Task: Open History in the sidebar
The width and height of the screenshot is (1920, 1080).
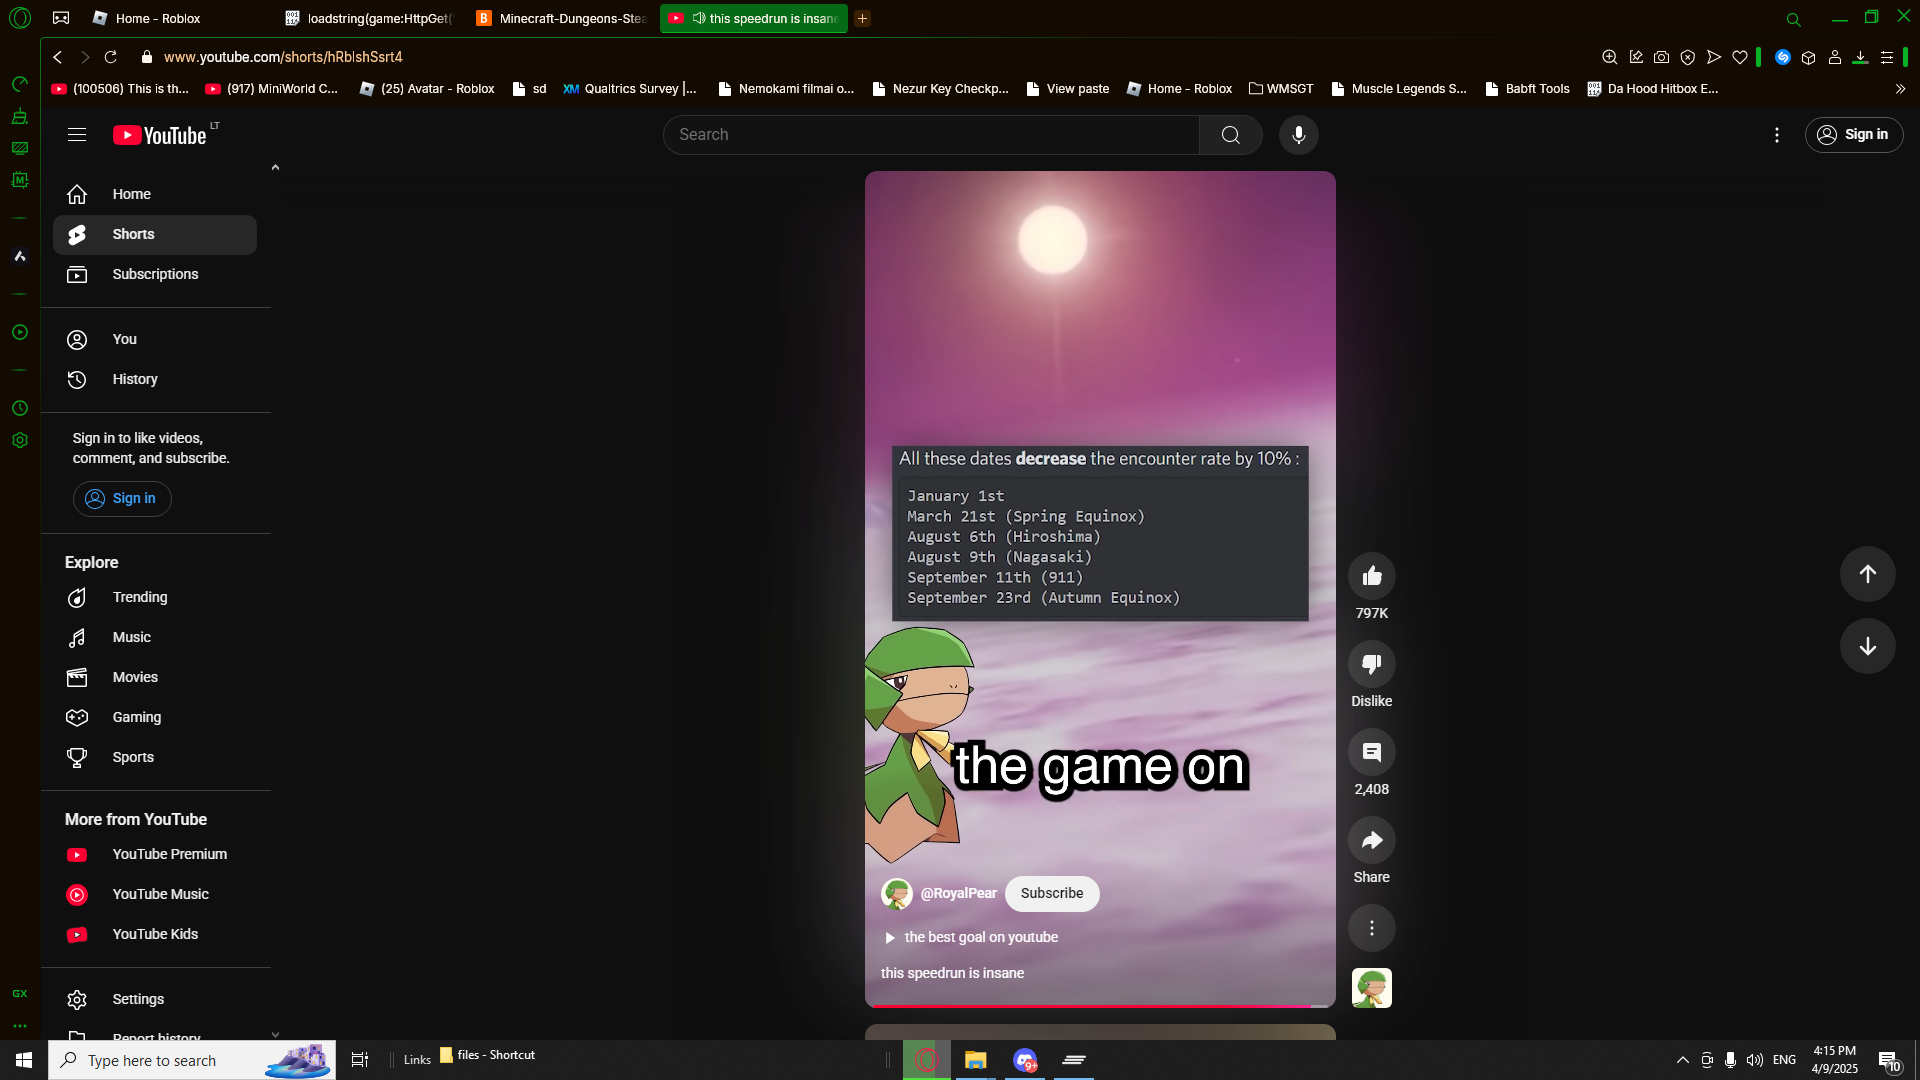Action: (x=155, y=379)
